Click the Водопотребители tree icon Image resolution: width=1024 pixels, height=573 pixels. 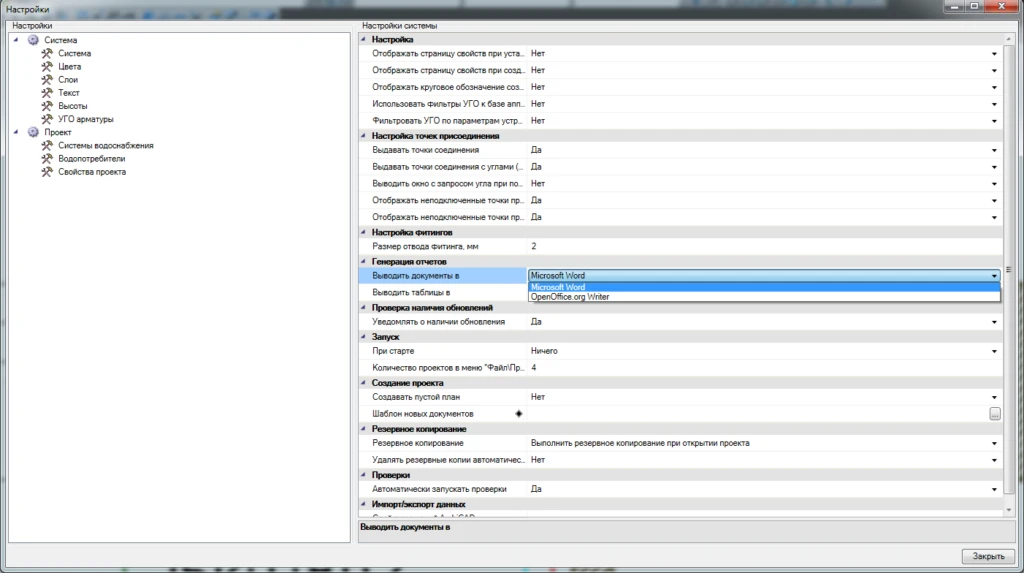(x=47, y=158)
